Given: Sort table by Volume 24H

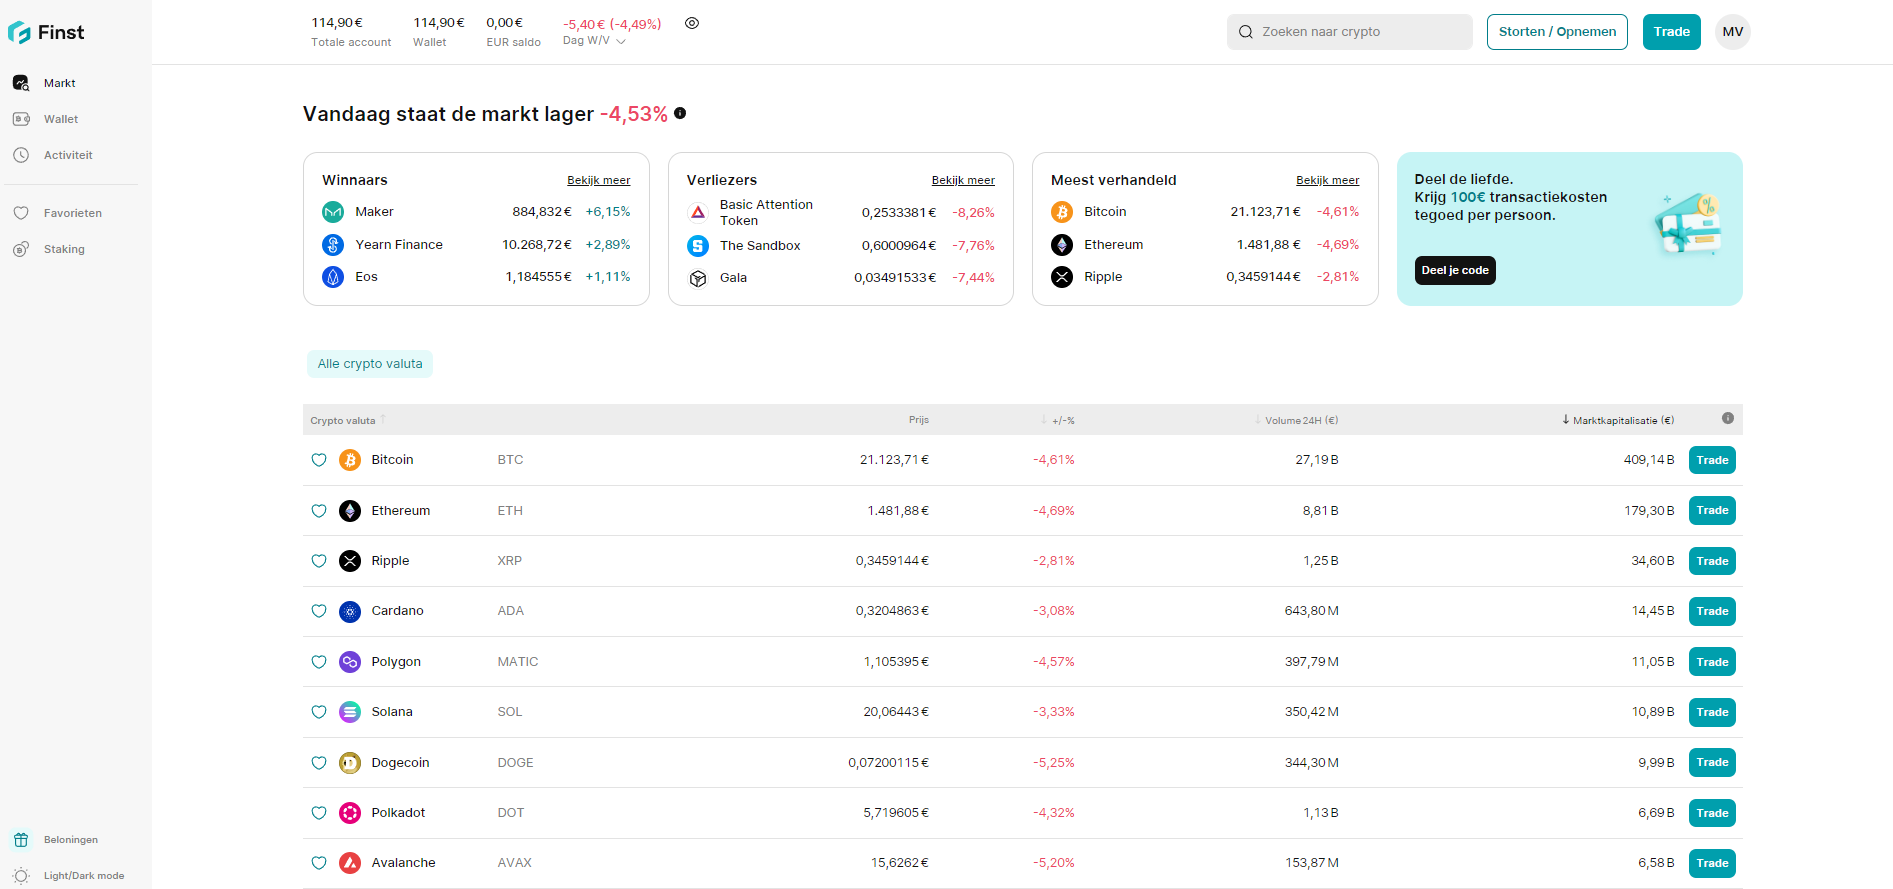Looking at the screenshot, I should (1300, 420).
